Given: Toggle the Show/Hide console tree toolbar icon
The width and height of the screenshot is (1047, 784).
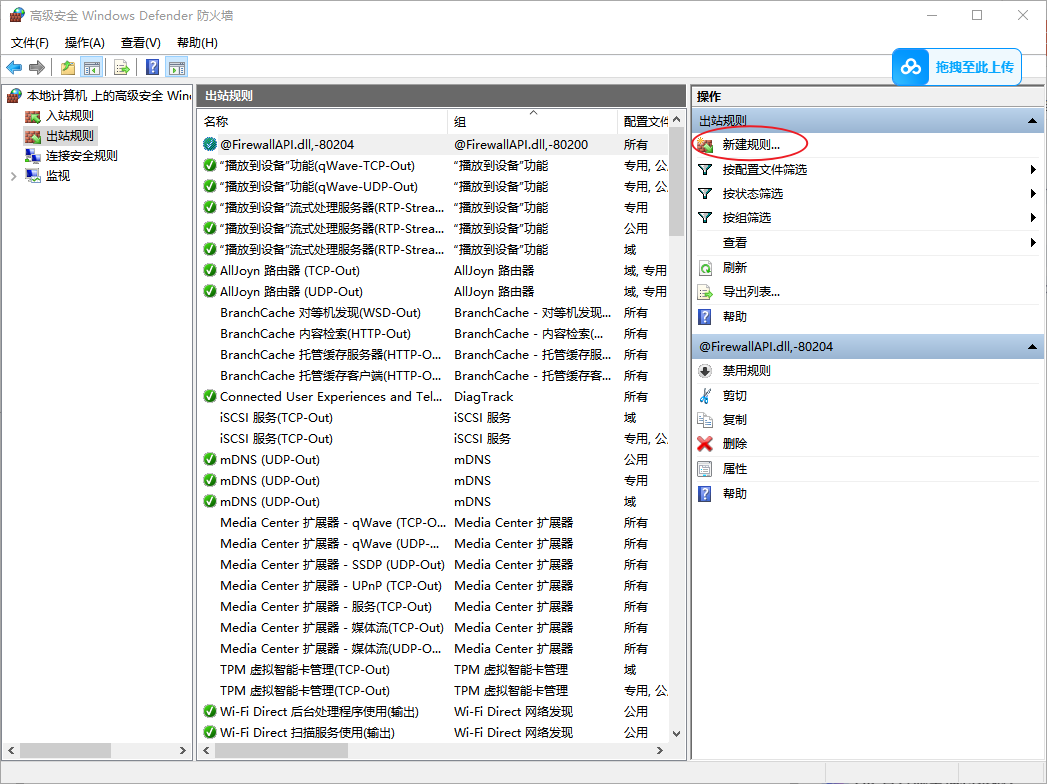Looking at the screenshot, I should tap(91, 67).
